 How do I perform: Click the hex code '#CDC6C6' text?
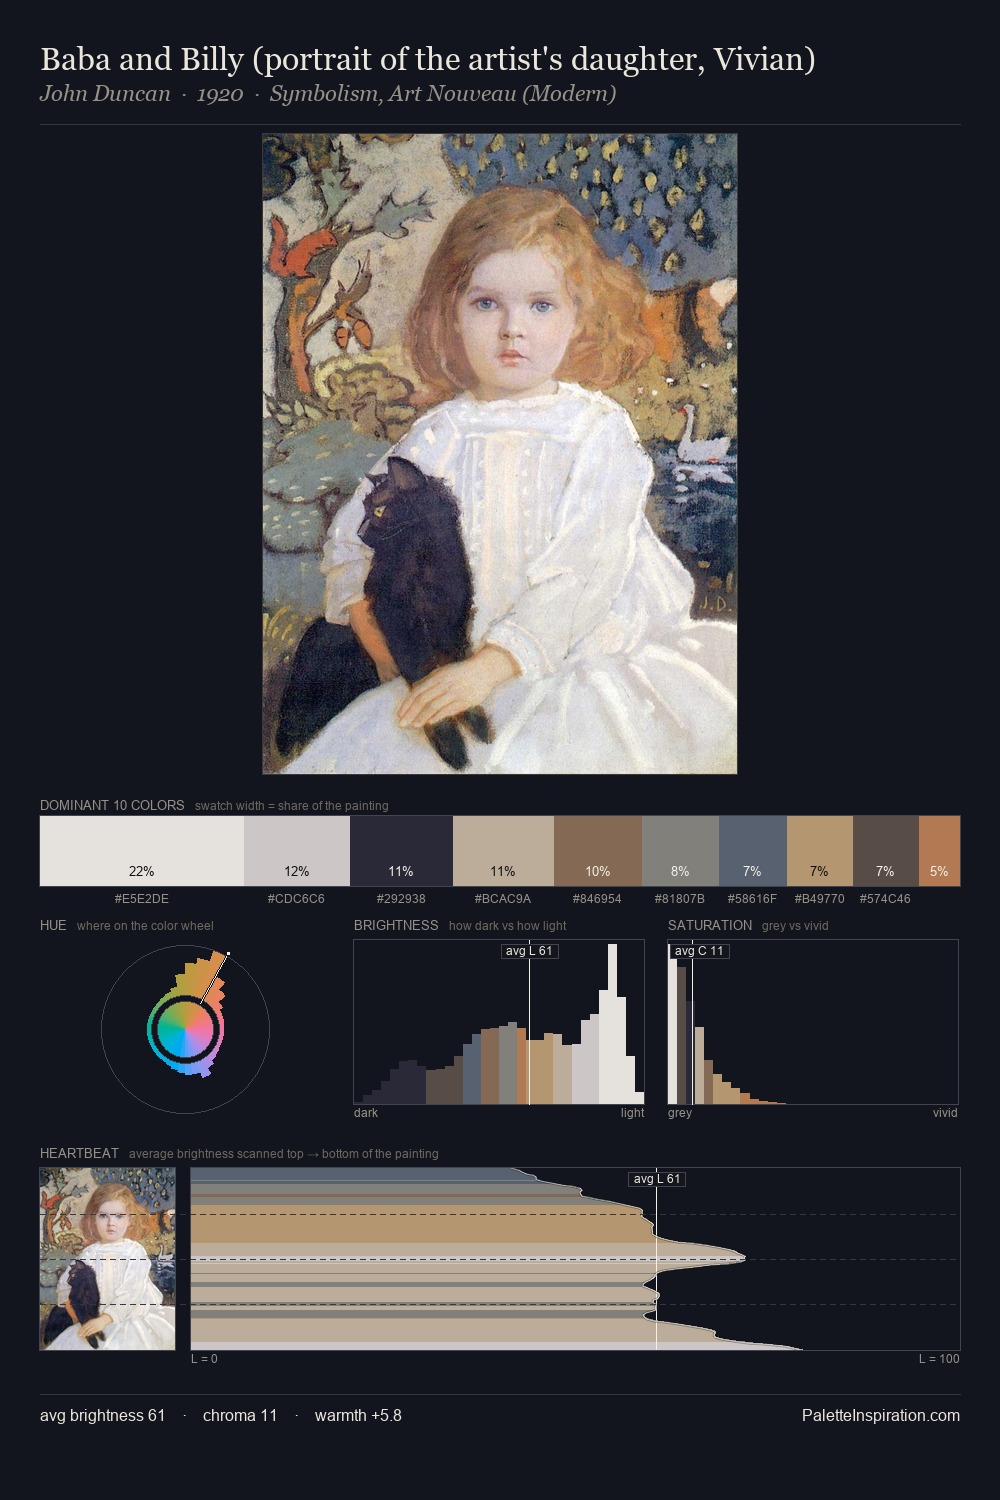point(296,899)
